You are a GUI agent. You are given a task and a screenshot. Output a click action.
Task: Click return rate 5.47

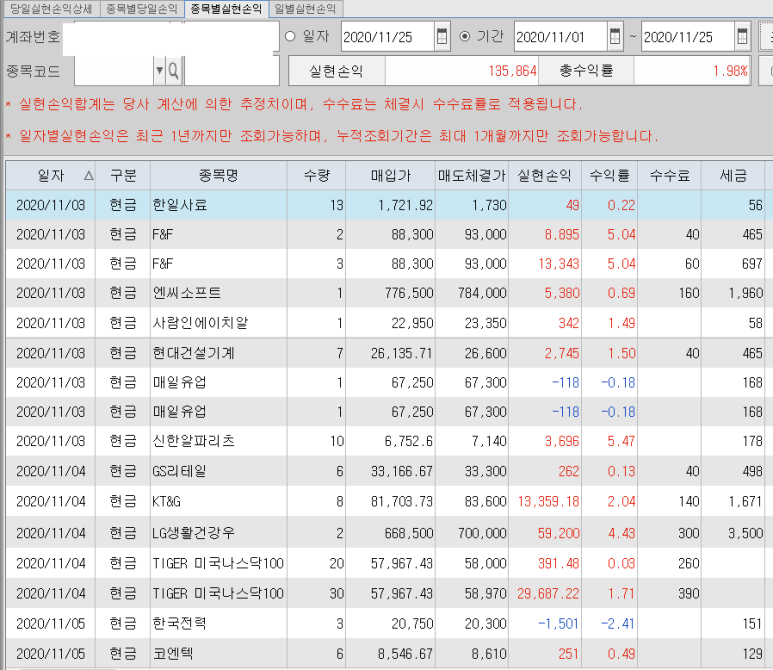pos(621,441)
